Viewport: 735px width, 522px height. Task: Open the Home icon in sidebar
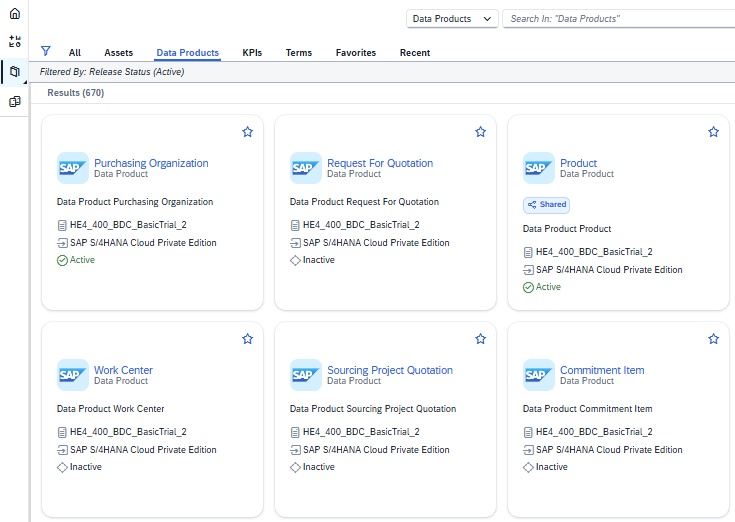[x=14, y=13]
